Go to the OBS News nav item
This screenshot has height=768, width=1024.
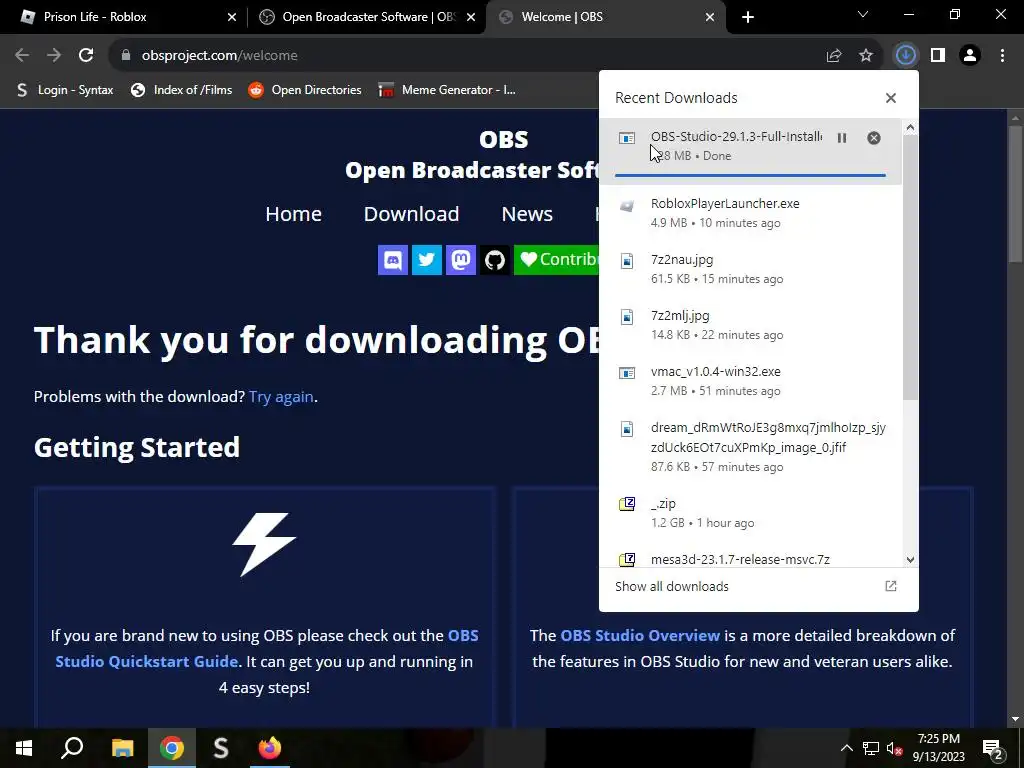coord(527,214)
